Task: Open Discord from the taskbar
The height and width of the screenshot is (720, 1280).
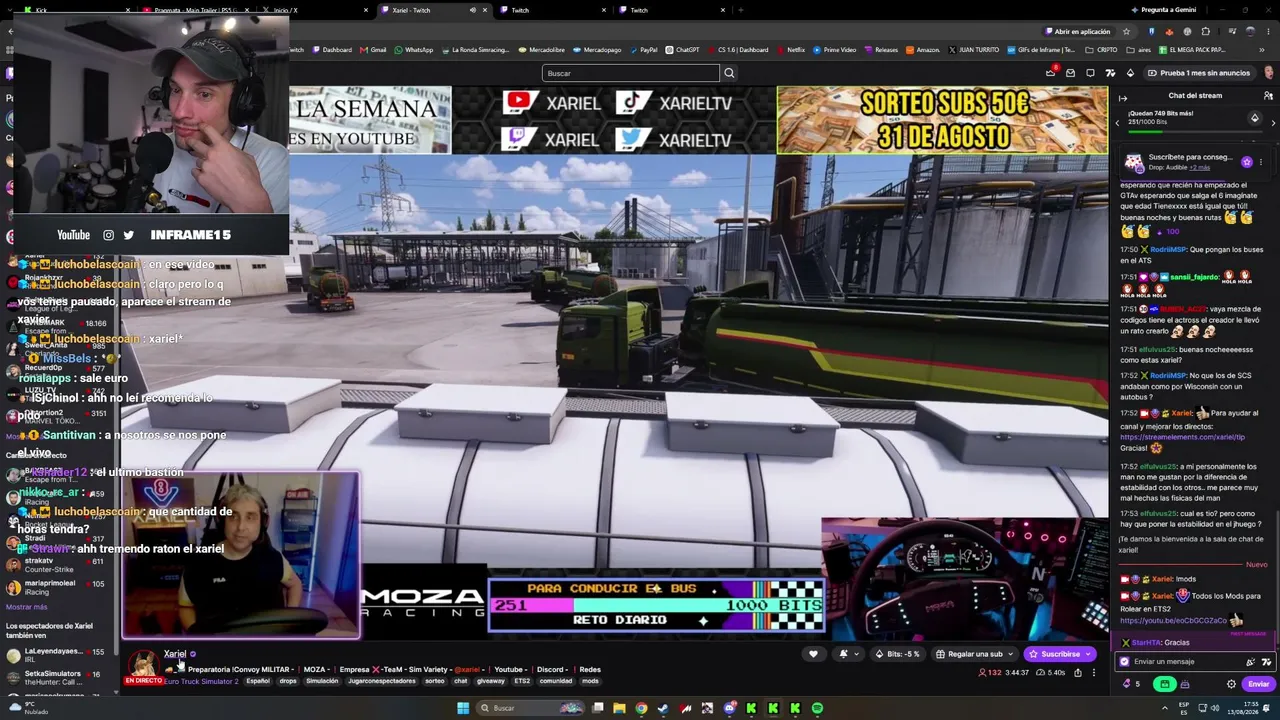Action: click(x=729, y=708)
